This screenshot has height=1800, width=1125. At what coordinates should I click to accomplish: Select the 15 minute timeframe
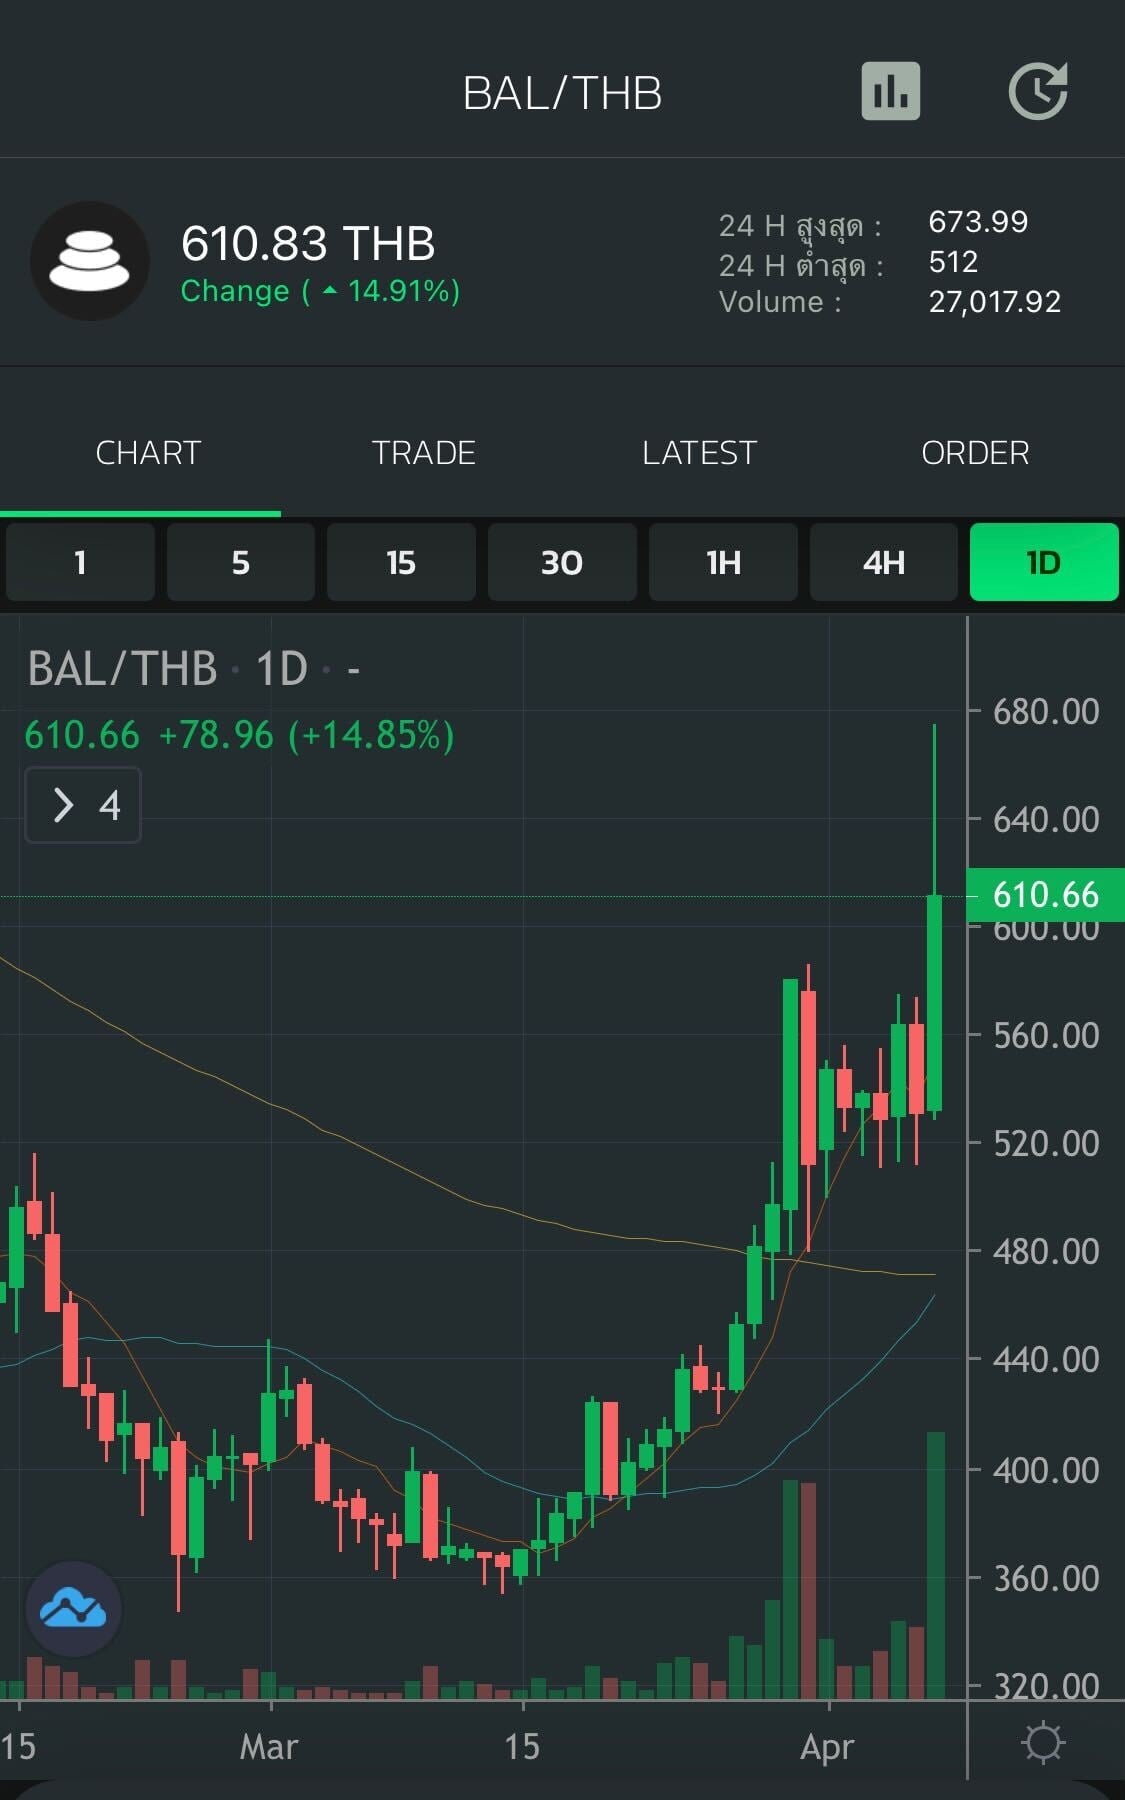(x=401, y=562)
